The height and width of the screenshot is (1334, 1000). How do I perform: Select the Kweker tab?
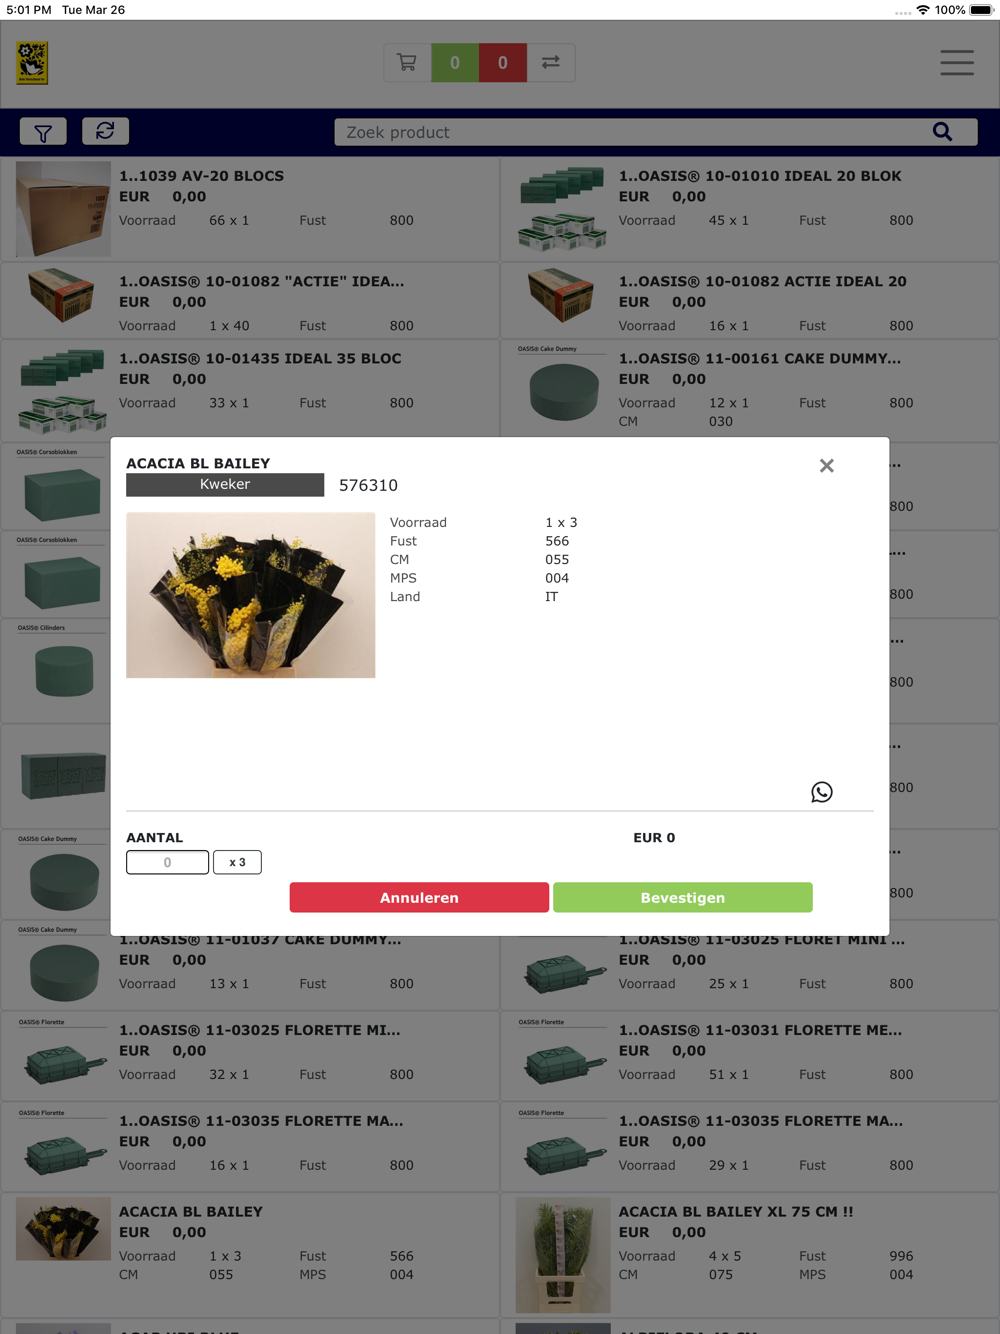[225, 484]
